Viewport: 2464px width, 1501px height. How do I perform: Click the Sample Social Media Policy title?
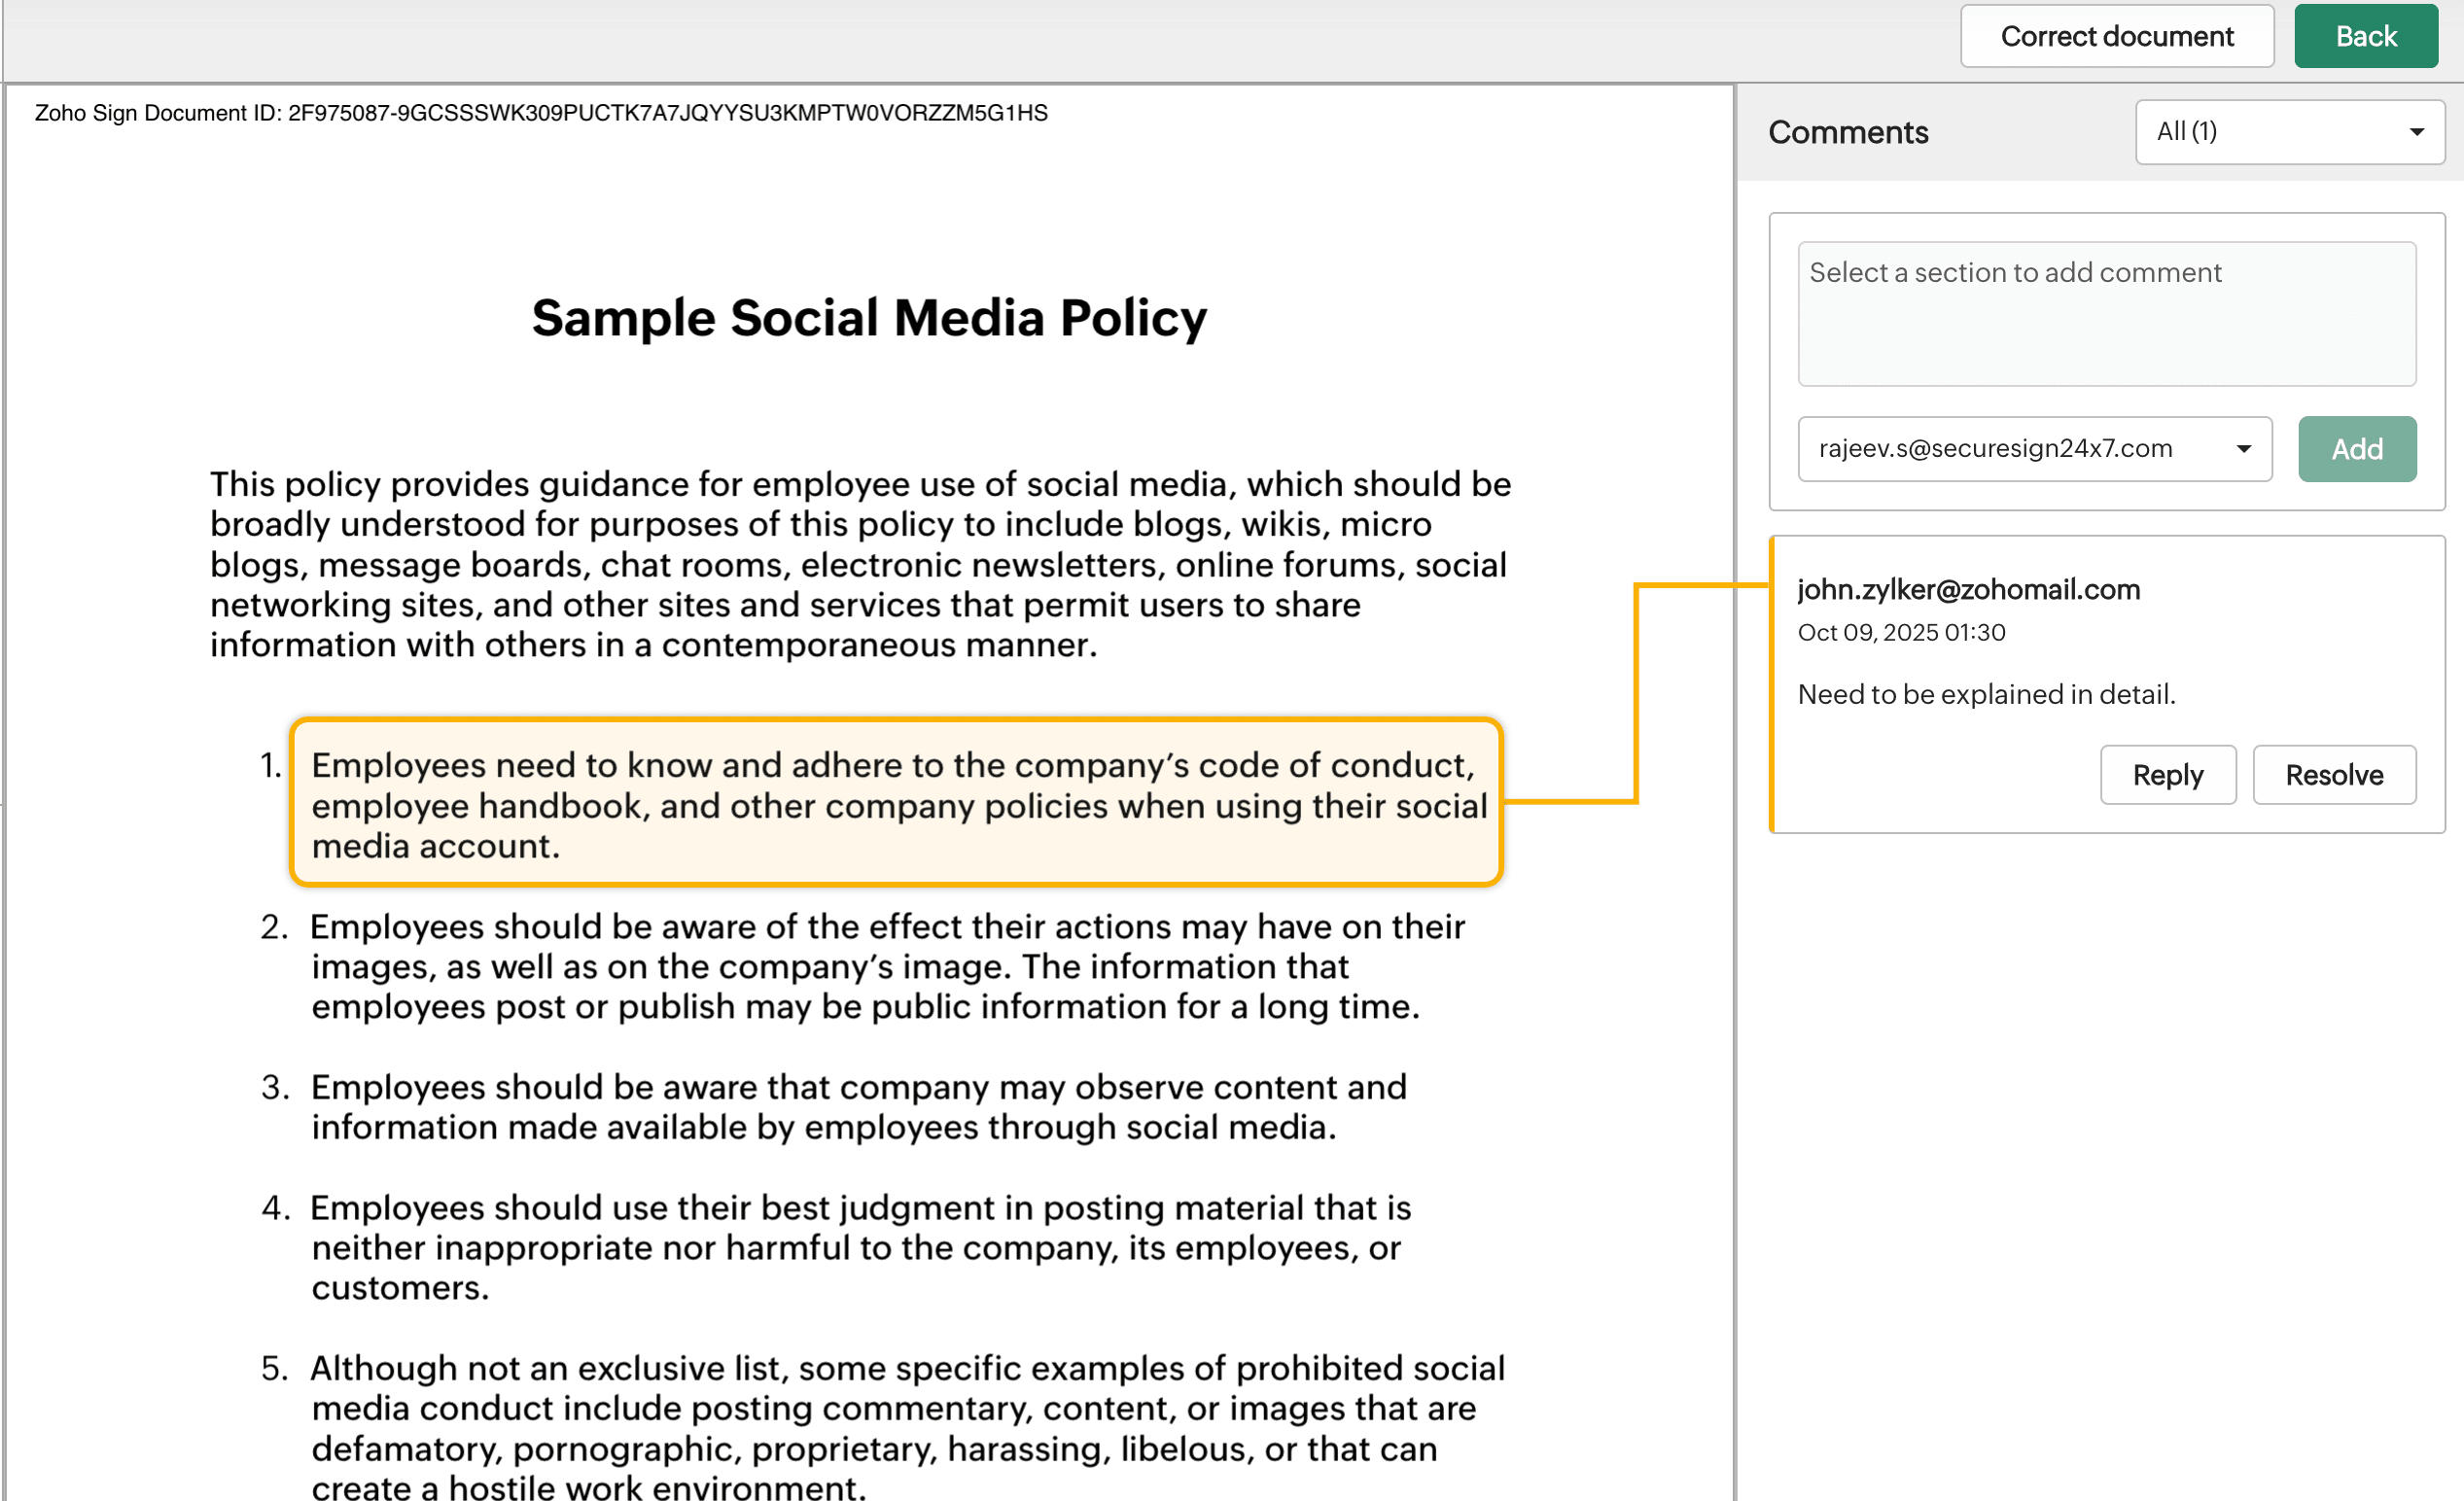pyautogui.click(x=868, y=318)
